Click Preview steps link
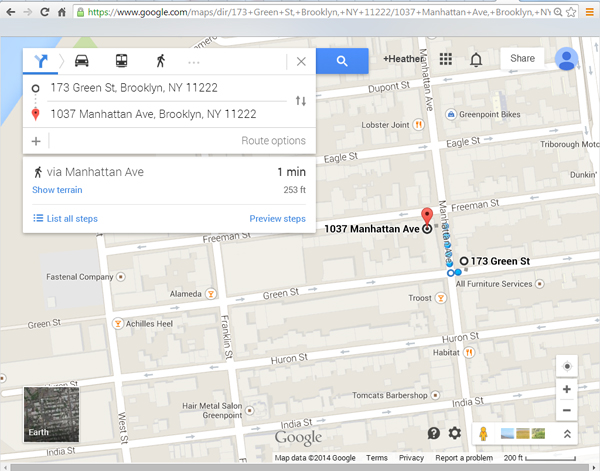Viewport: 600px width, 471px height. point(277,218)
